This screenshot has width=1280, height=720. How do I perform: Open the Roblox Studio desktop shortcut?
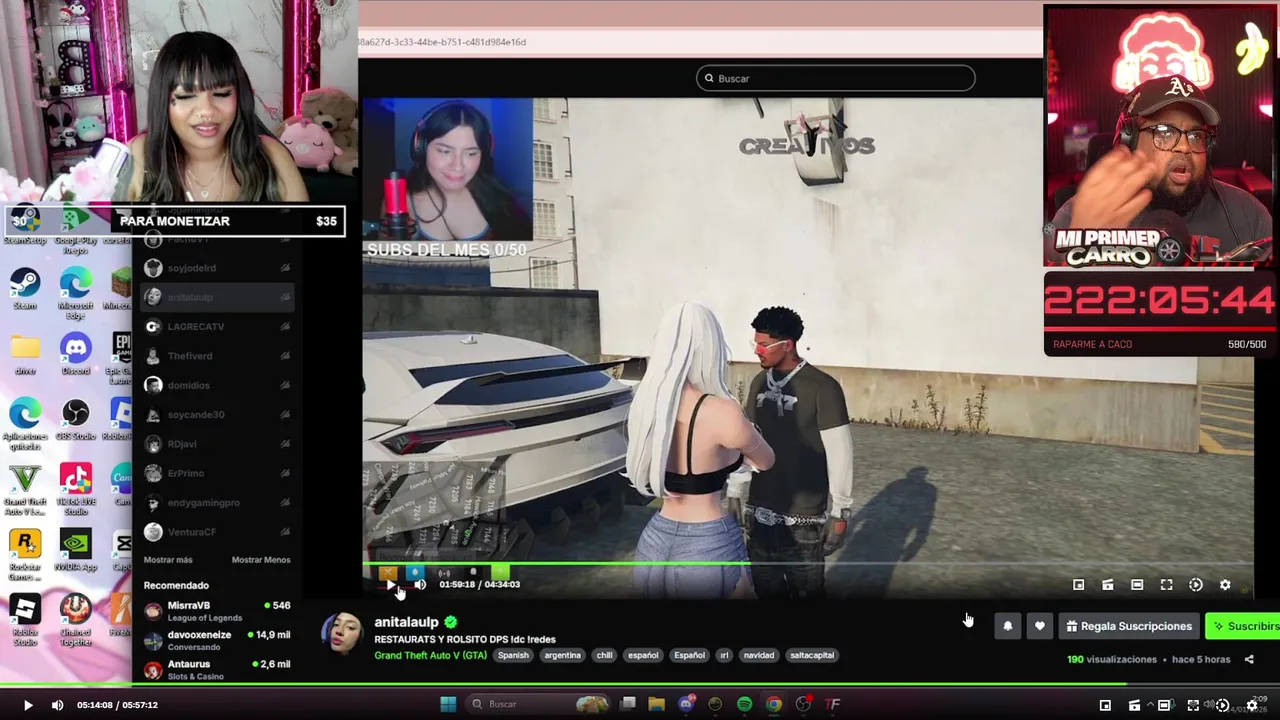[25, 618]
